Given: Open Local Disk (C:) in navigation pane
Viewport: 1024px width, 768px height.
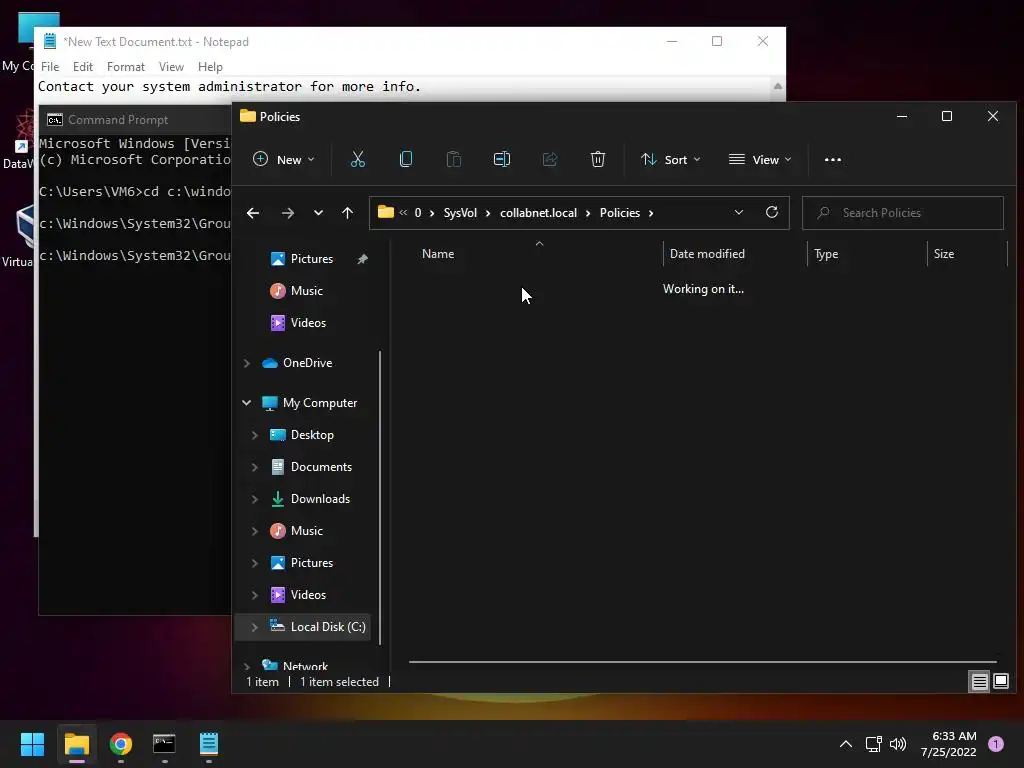Looking at the screenshot, I should pos(328,627).
